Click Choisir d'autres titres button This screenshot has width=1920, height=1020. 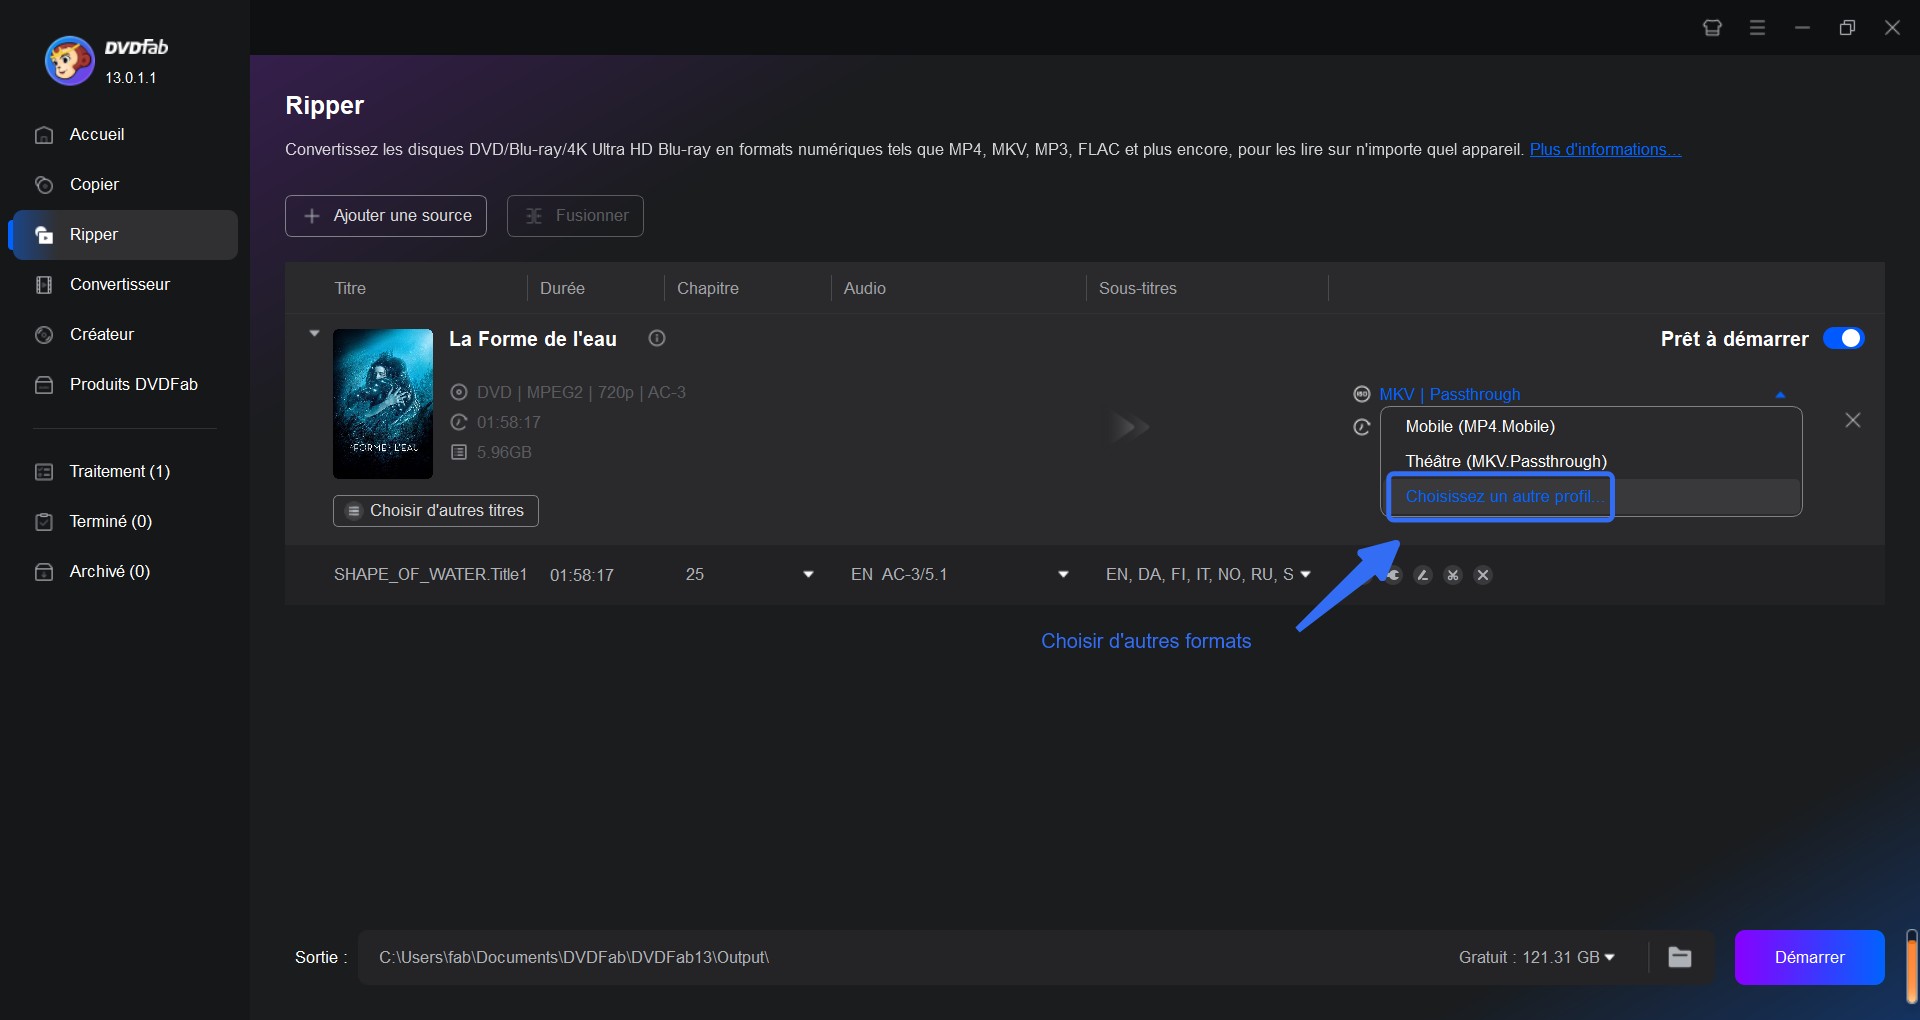[436, 511]
